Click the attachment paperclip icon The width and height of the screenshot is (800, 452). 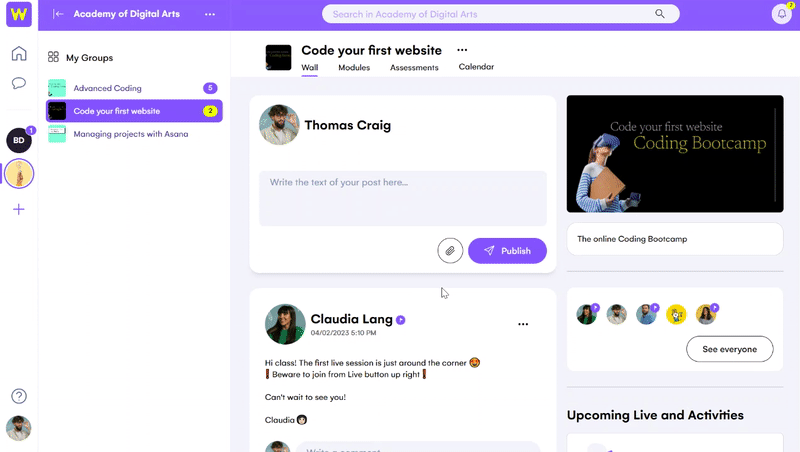450,250
